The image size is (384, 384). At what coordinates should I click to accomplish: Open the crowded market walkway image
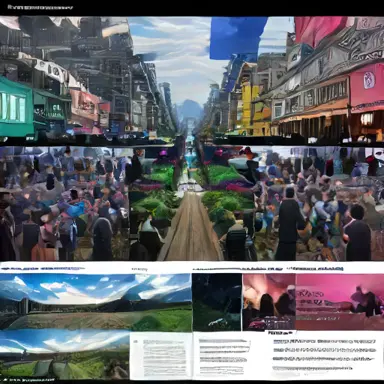192,203
